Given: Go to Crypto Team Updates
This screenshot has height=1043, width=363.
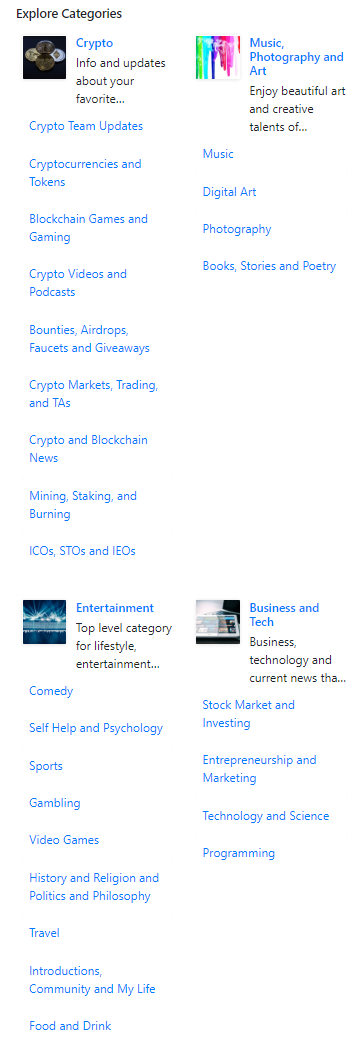Looking at the screenshot, I should 86,126.
